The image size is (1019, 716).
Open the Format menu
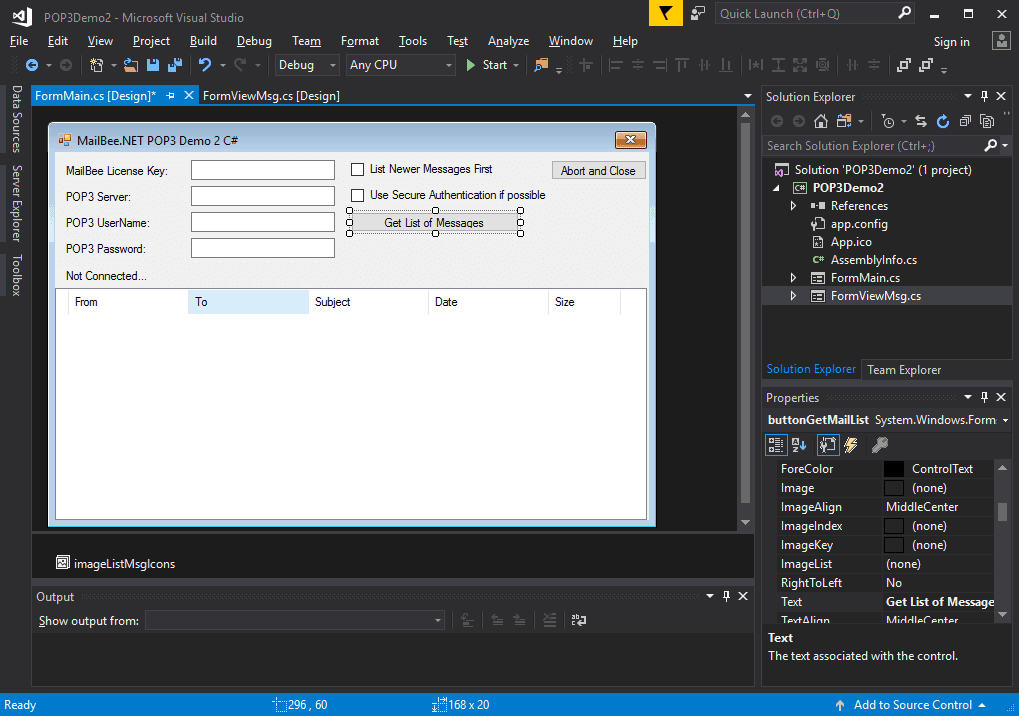(359, 41)
